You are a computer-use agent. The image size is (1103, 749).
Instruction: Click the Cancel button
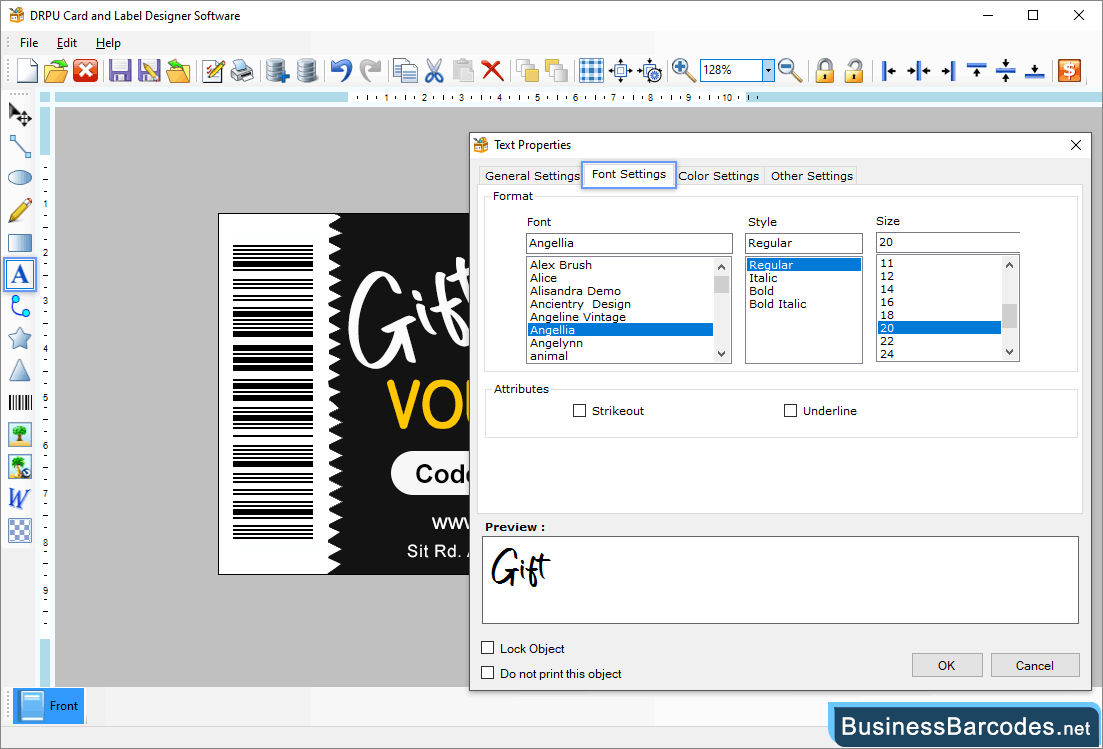pyautogui.click(x=1035, y=665)
